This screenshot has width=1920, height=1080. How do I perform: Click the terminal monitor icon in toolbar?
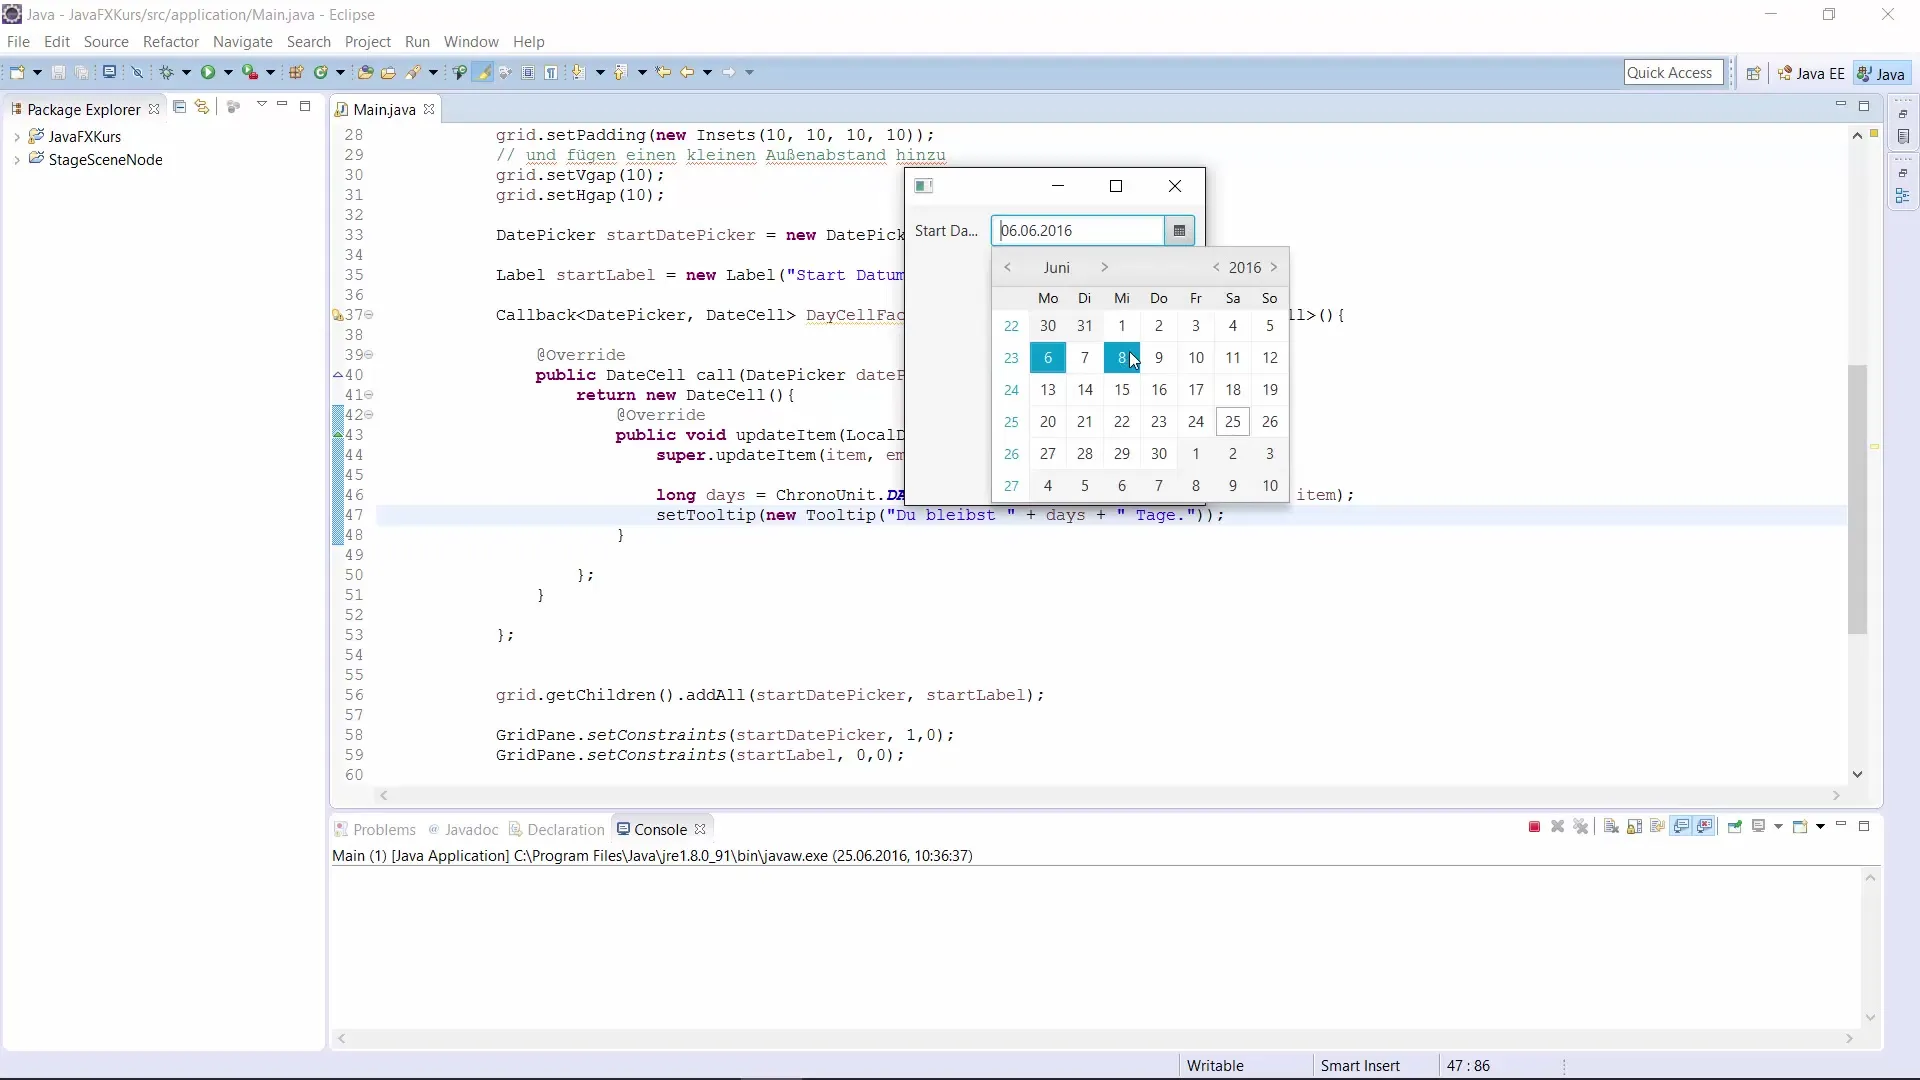click(x=109, y=72)
